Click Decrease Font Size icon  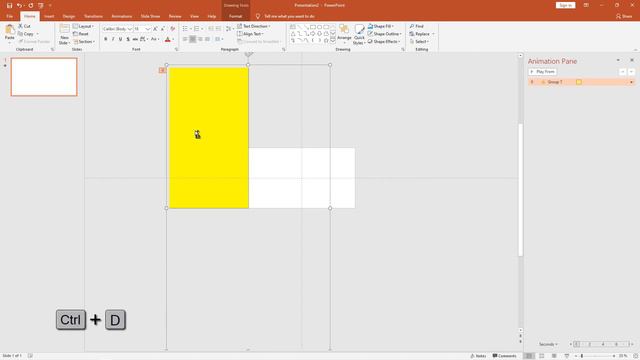coord(163,29)
